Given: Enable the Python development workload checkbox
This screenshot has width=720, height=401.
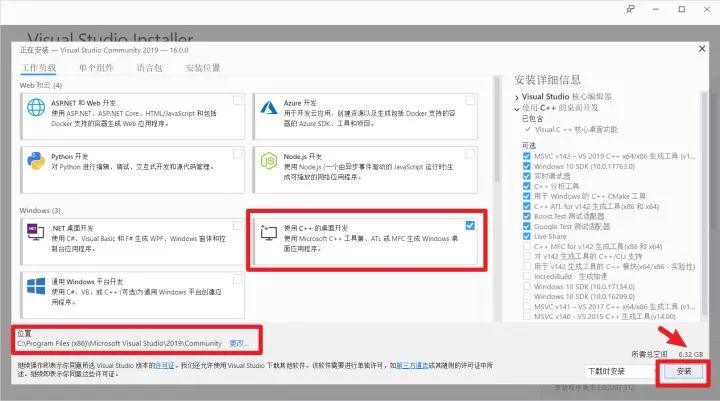Looking at the screenshot, I should (238, 154).
